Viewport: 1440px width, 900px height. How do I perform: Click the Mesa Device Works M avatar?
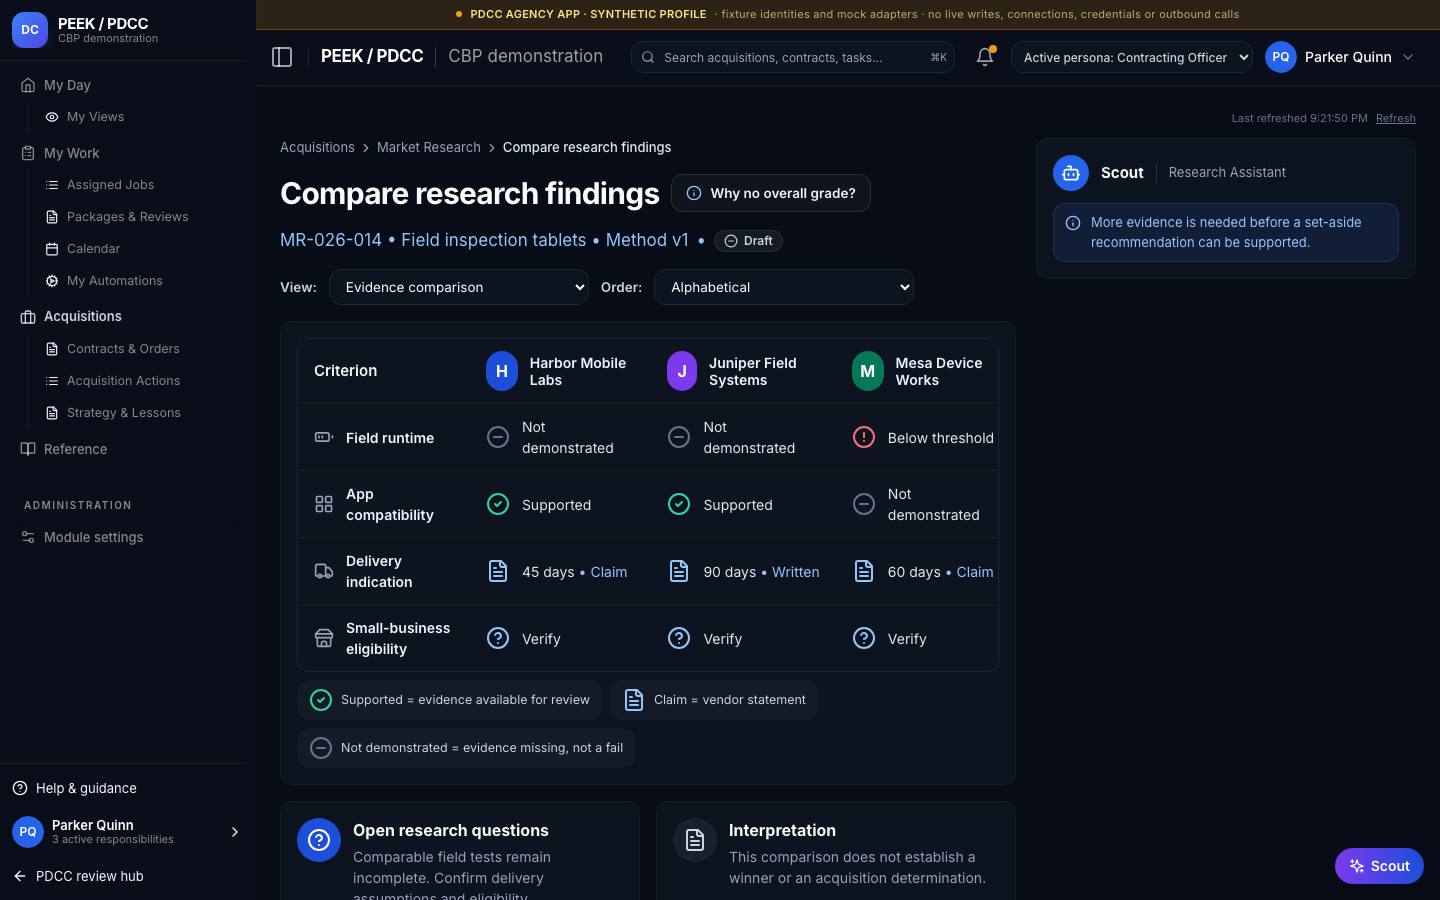867,371
